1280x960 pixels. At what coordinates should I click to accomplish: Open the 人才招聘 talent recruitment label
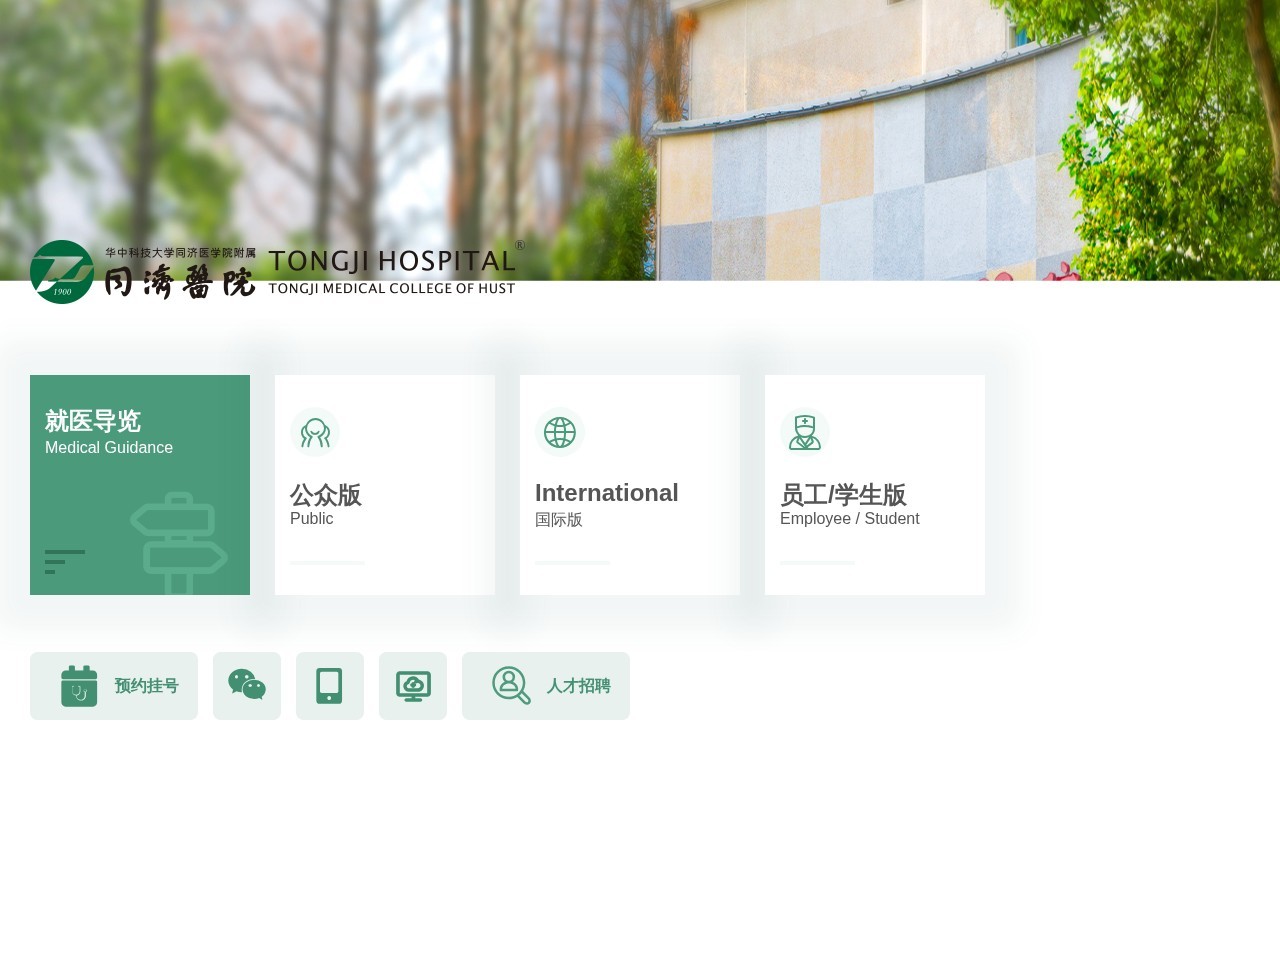[578, 686]
